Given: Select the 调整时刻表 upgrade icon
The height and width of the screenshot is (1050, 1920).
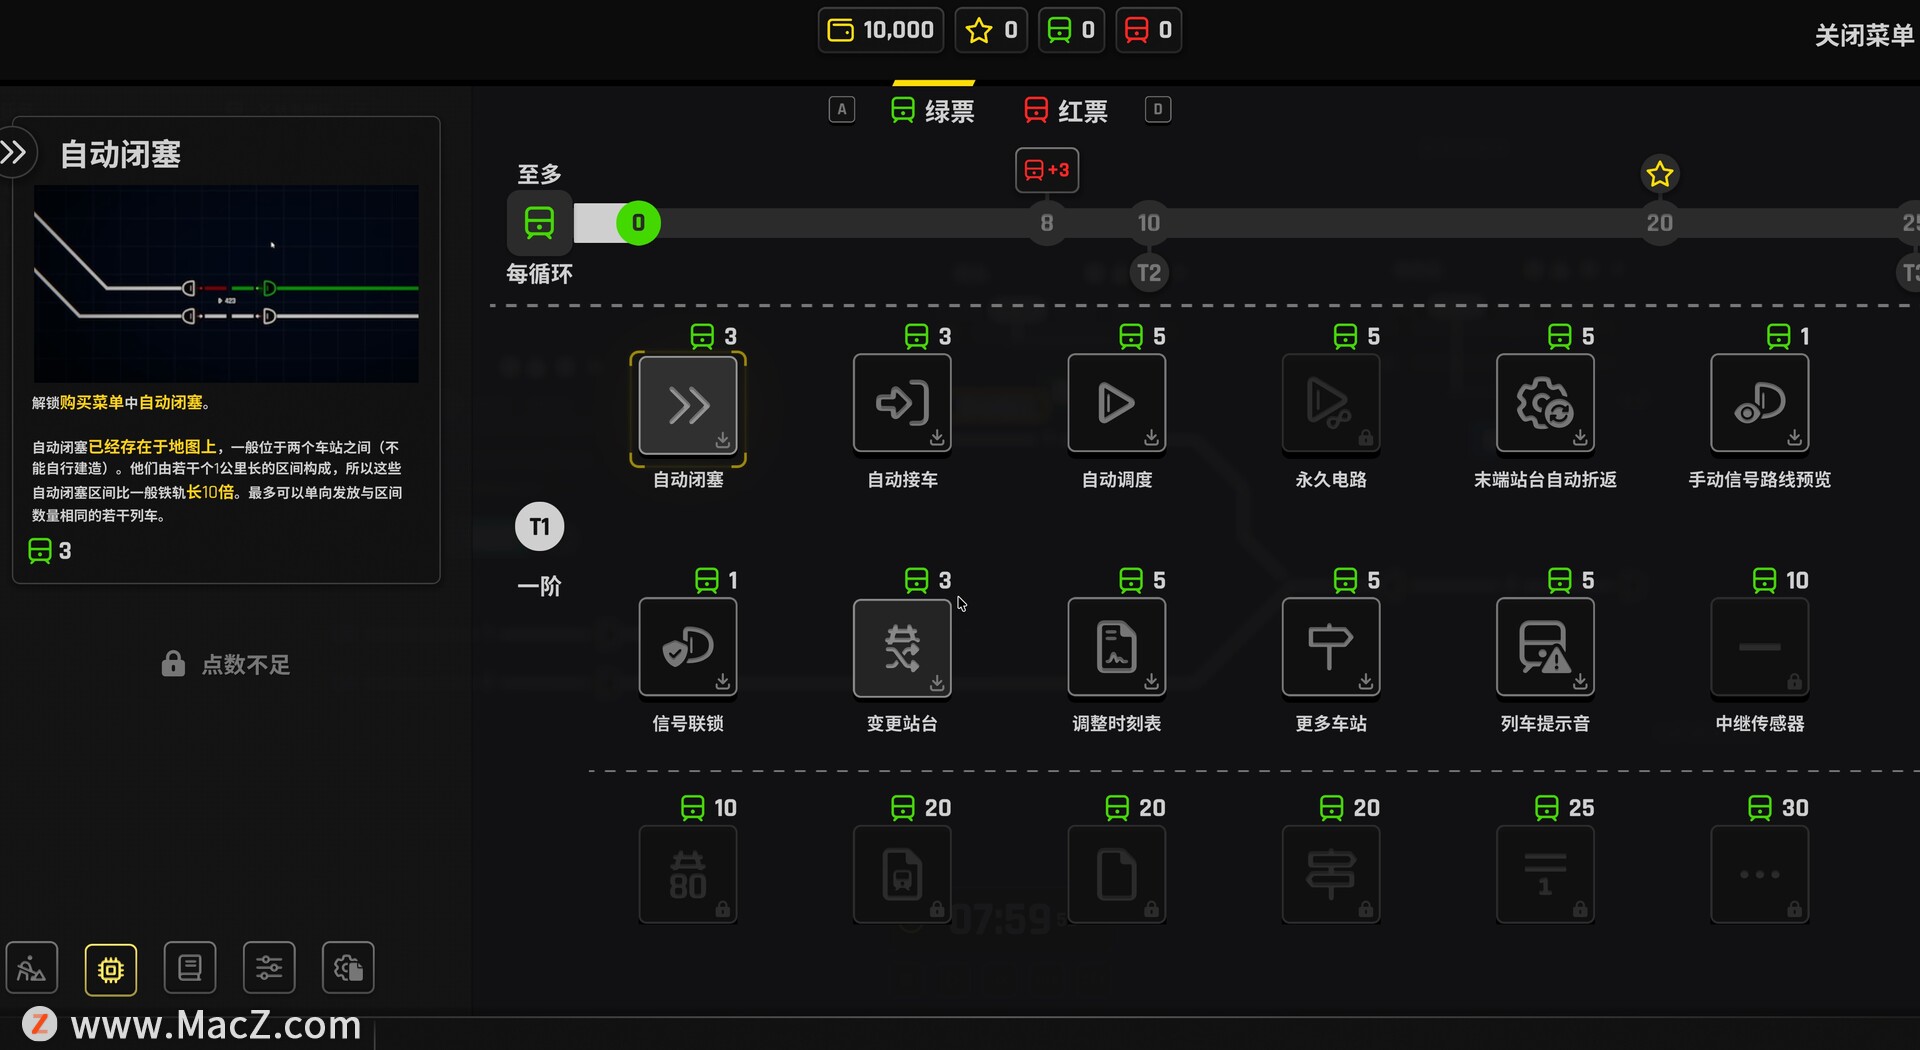Looking at the screenshot, I should 1116,648.
